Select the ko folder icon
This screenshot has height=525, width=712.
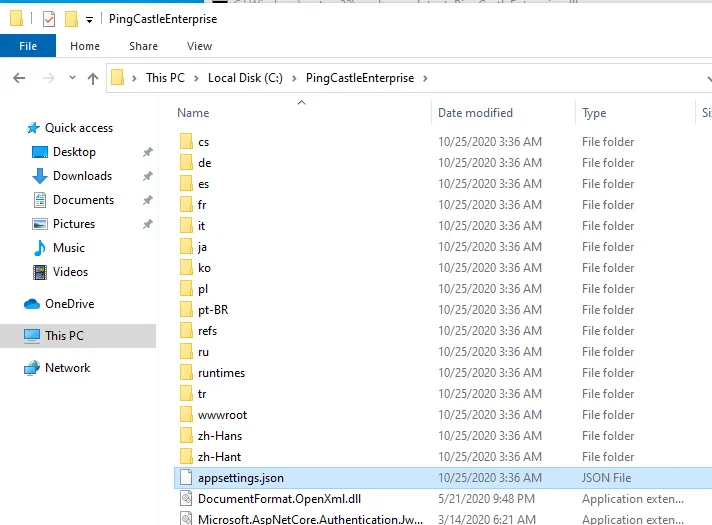click(x=186, y=267)
